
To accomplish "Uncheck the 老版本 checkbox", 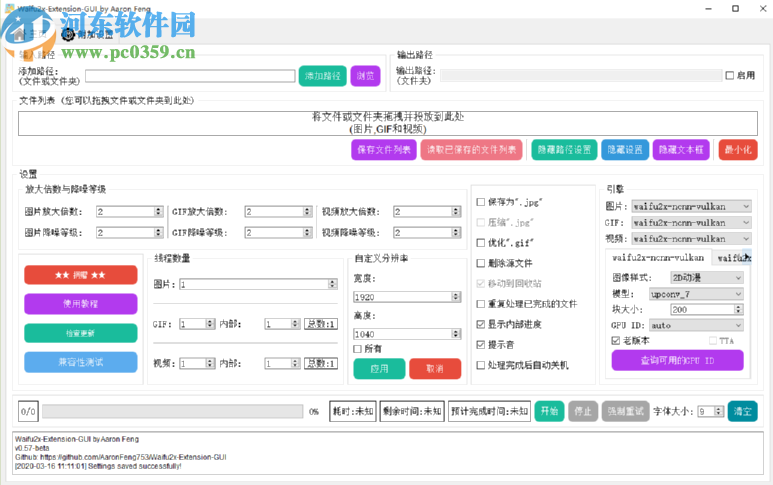I will tap(615, 341).
